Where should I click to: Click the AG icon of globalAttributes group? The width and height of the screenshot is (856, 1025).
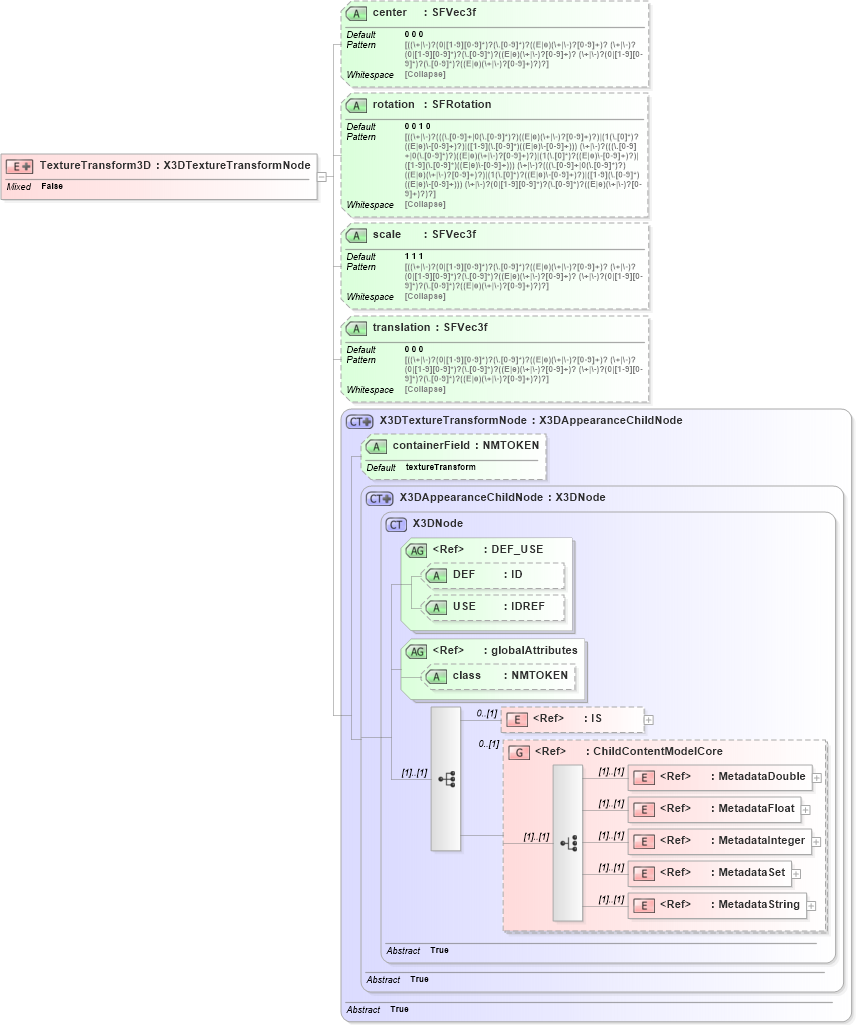point(417,652)
